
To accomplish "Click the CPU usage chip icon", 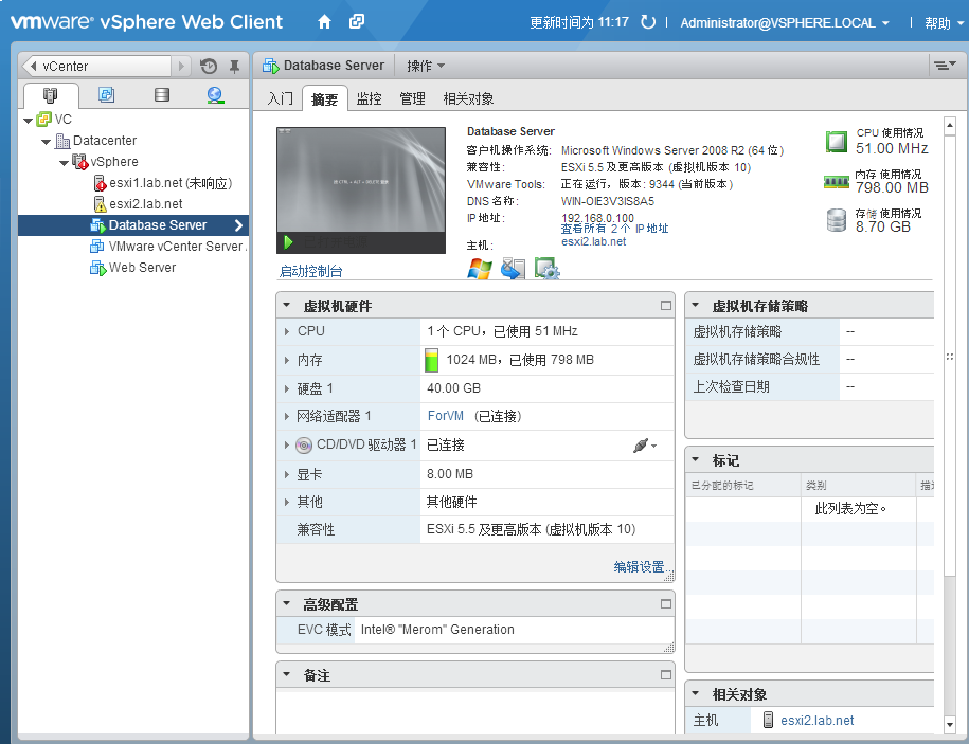I will coord(836,141).
